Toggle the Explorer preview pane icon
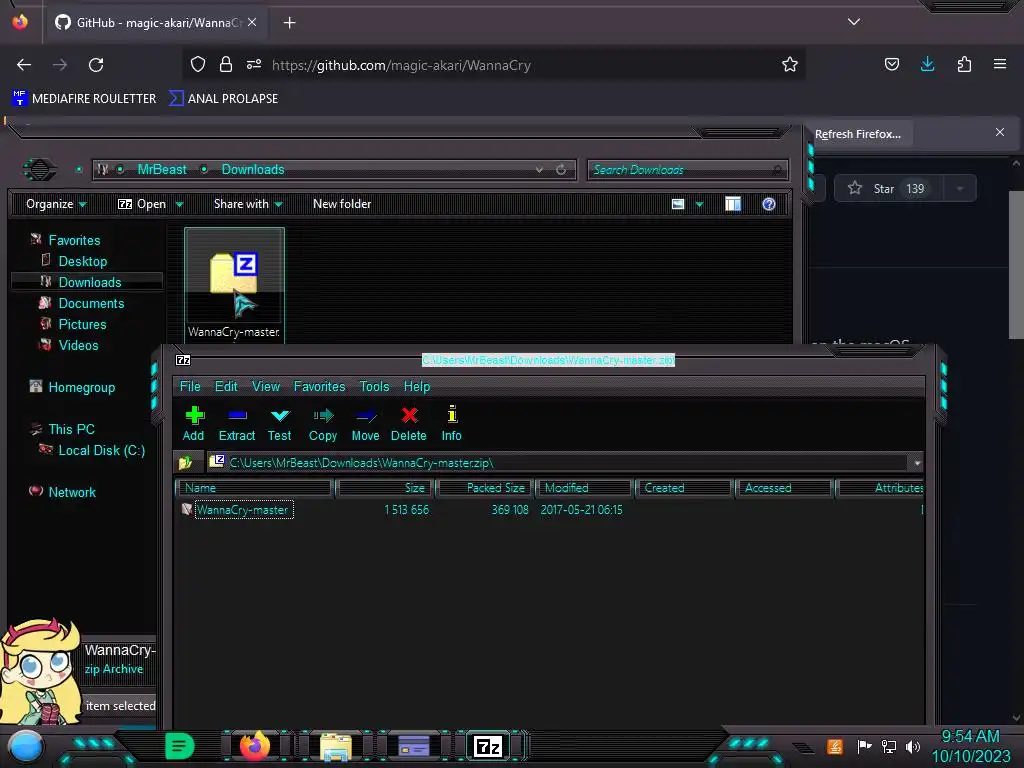1024x768 pixels. 733,204
